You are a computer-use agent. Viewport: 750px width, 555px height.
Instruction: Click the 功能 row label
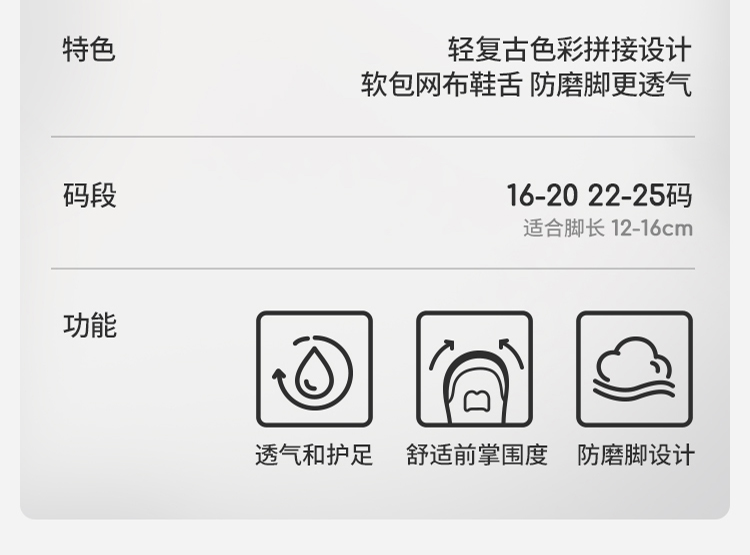click(90, 325)
